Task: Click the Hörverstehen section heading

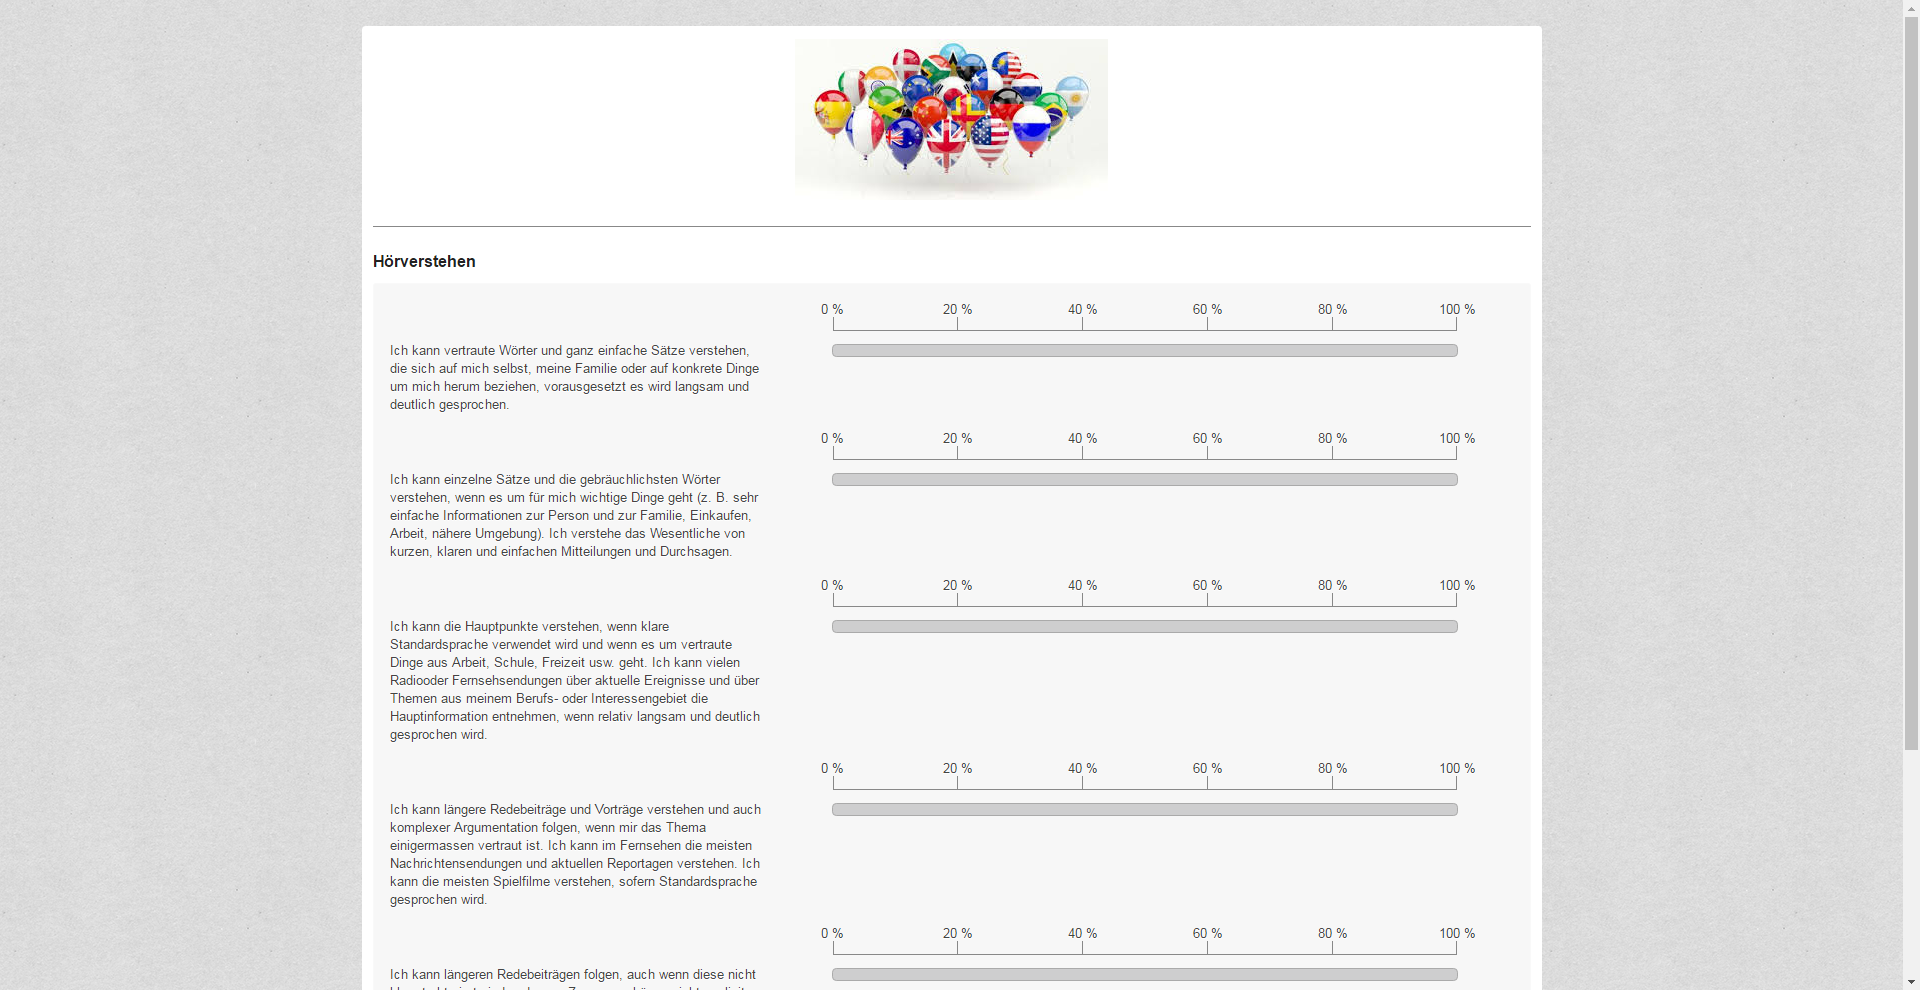Action: (424, 262)
